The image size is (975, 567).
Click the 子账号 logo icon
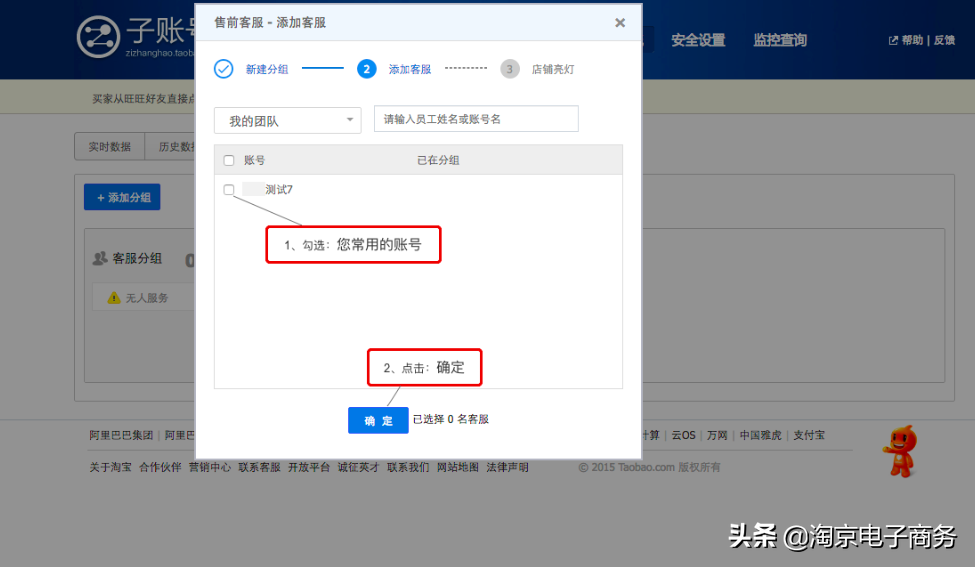(98, 37)
